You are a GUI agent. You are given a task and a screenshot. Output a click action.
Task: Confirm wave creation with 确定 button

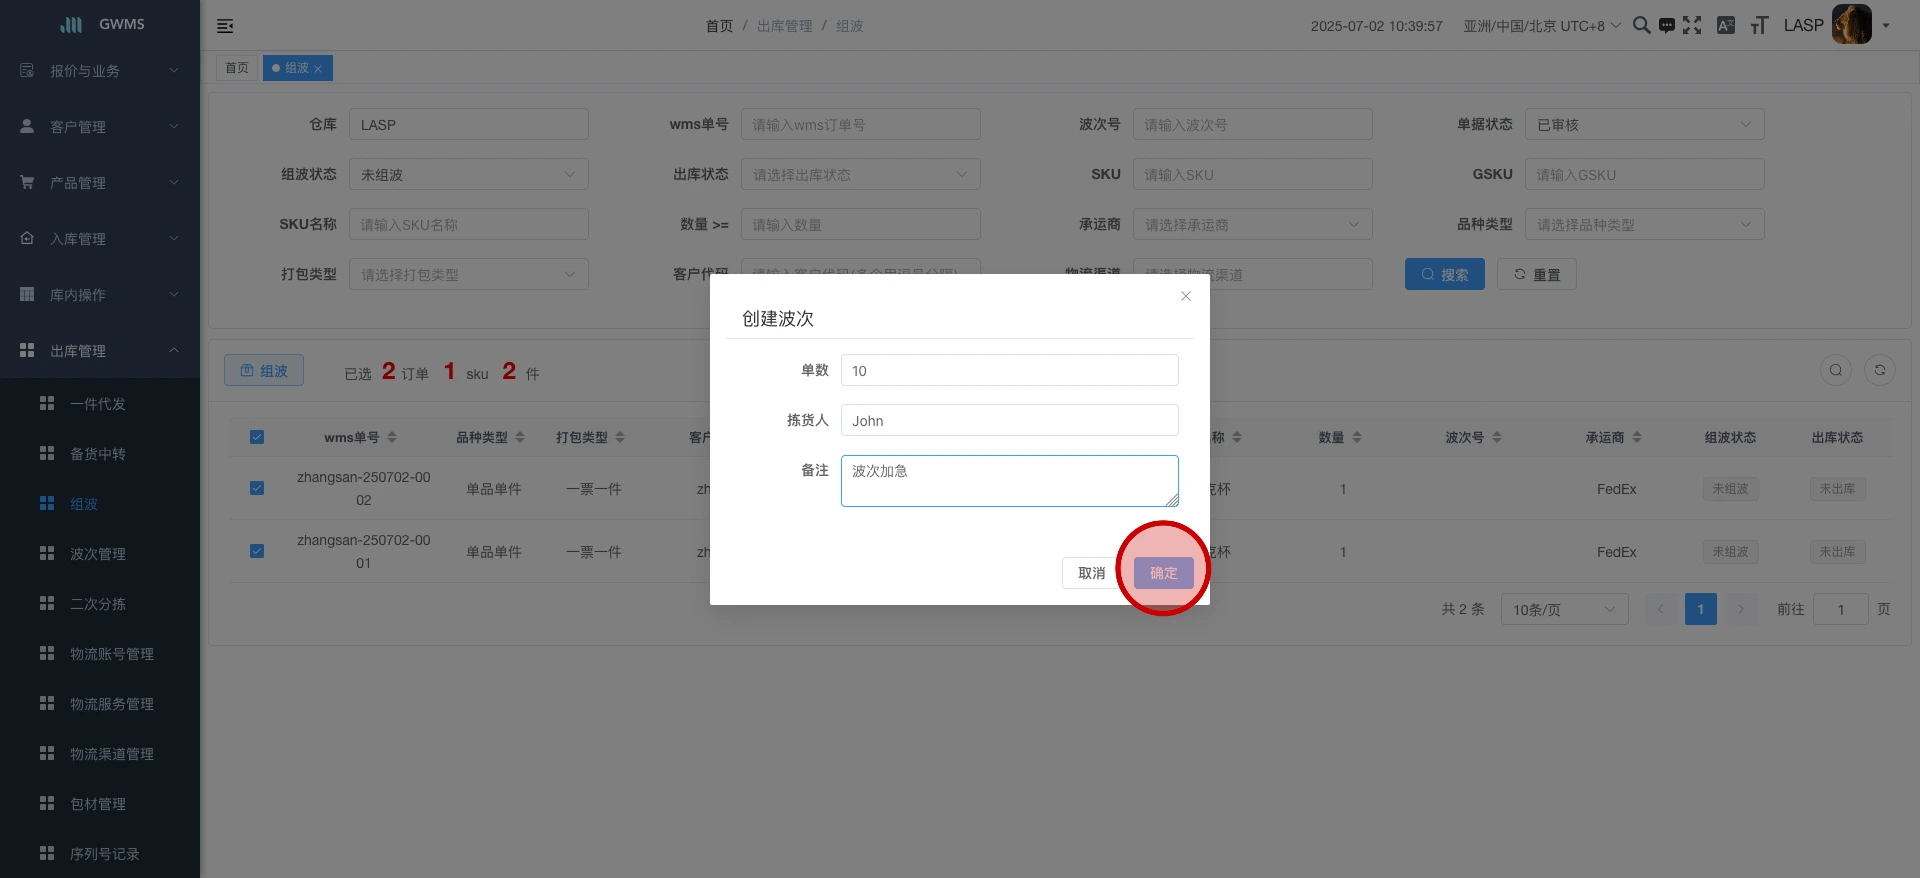click(x=1163, y=573)
